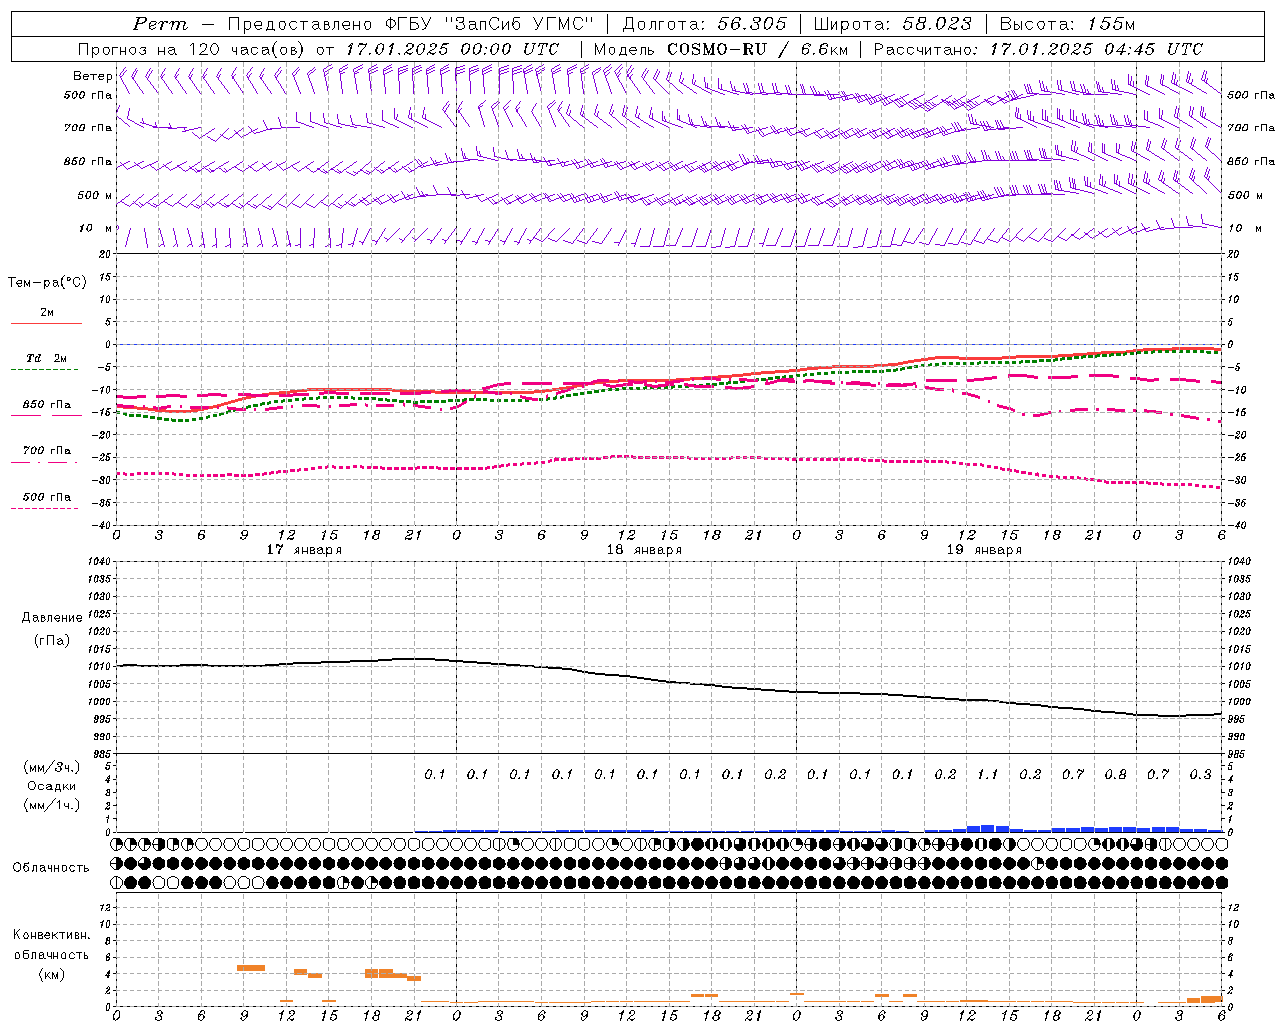The width and height of the screenshot is (1280, 1024).
Task: Click the "(км)" convective cloud unit label
Action: [x=51, y=974]
